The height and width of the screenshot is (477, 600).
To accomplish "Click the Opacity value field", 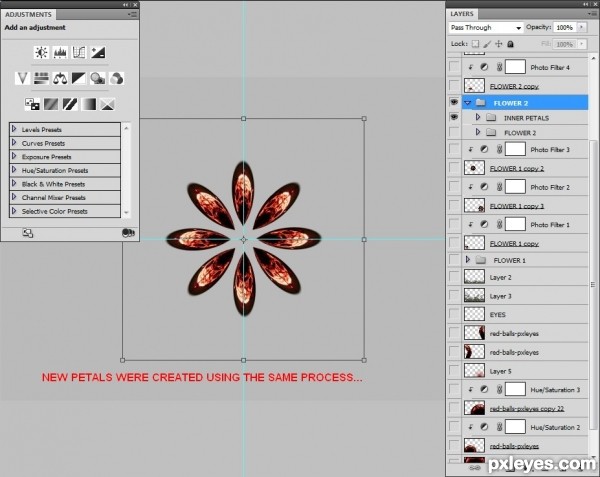I will 565,27.
